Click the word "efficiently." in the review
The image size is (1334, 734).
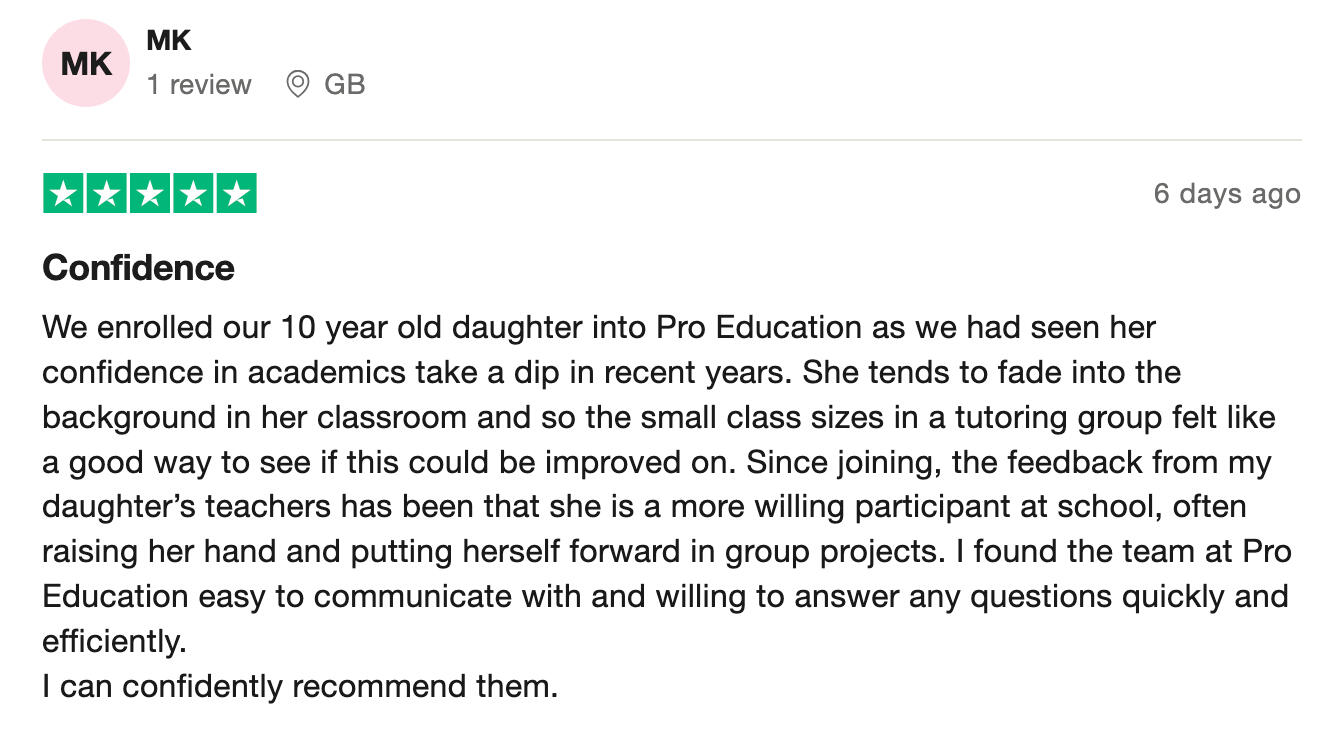click(x=114, y=642)
